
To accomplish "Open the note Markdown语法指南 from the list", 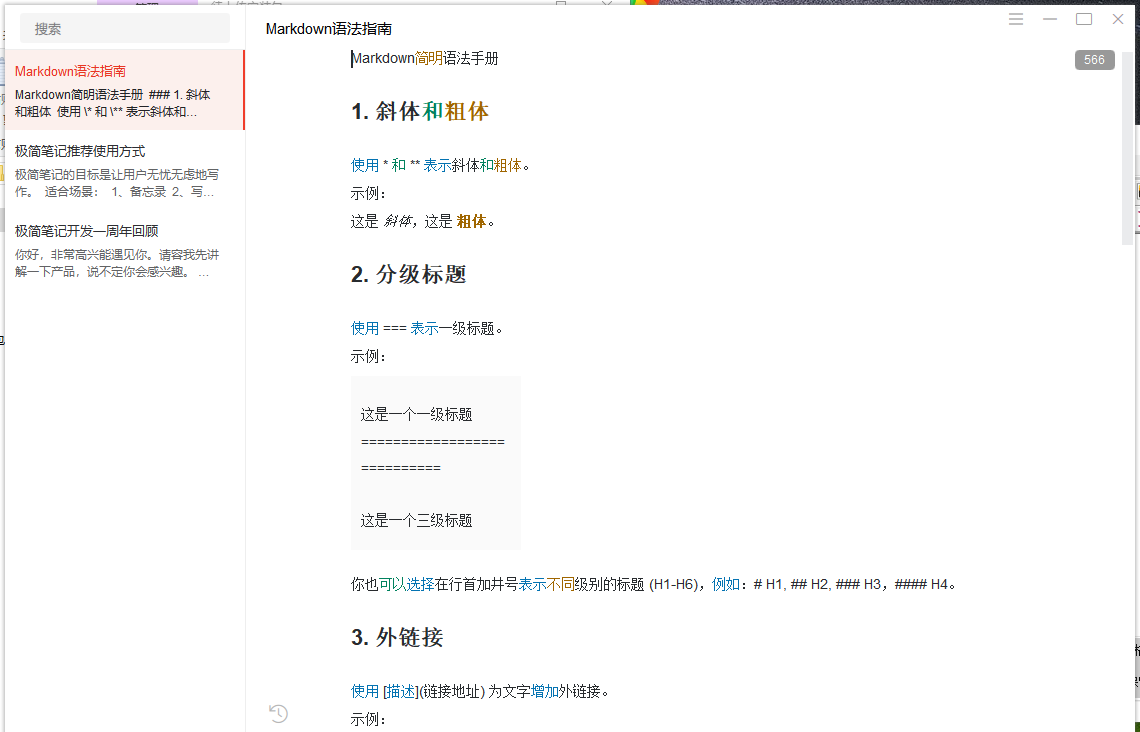I will tap(120, 90).
